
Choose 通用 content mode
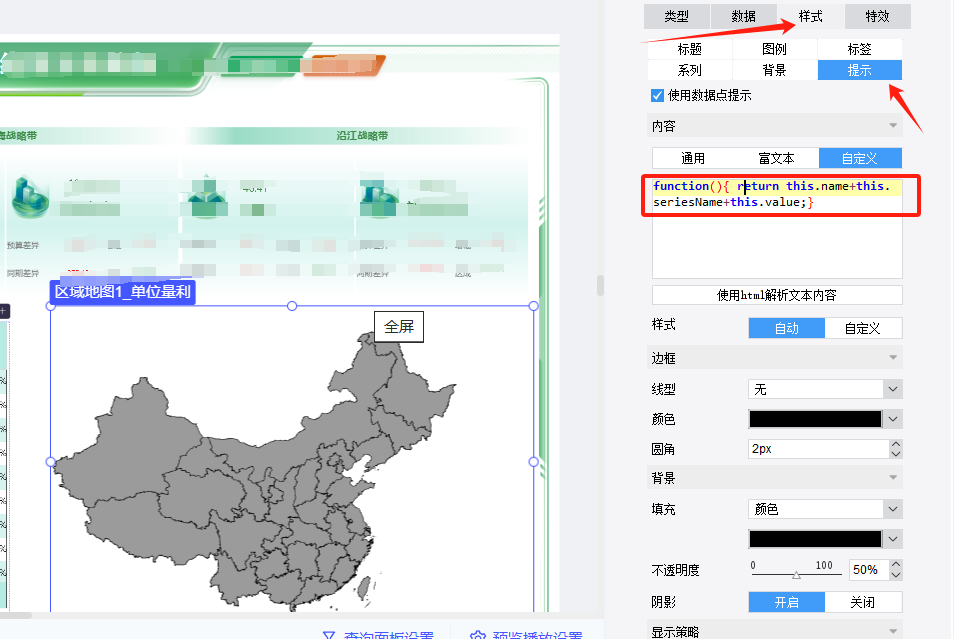coord(693,158)
